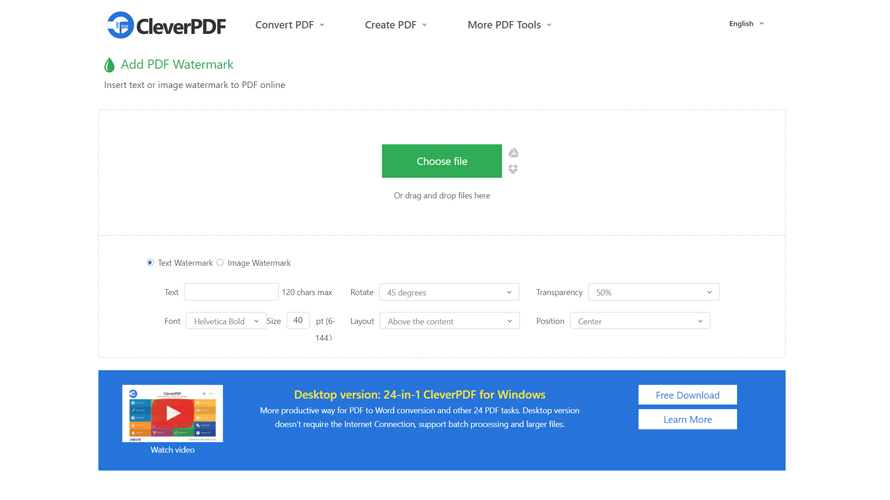Choose file from Dropbox icon
The height and width of the screenshot is (500, 890).
513,169
